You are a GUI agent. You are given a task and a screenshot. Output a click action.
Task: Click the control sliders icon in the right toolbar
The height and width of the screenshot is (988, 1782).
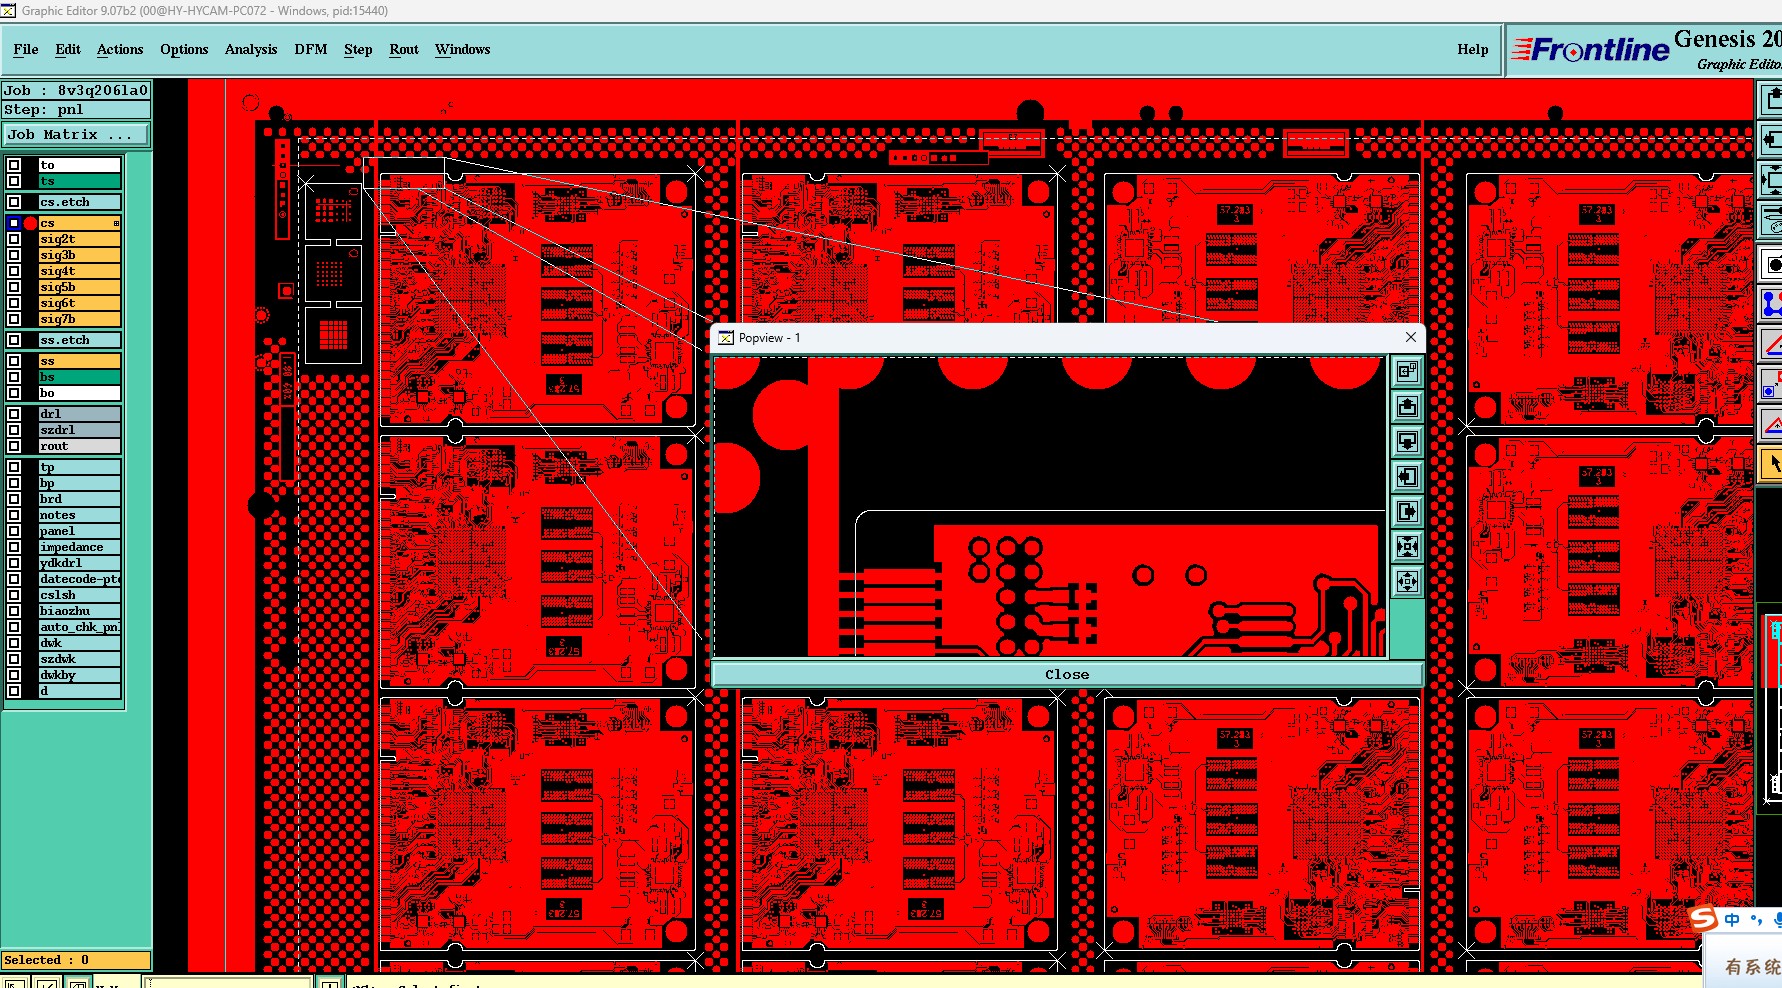[x=1771, y=220]
